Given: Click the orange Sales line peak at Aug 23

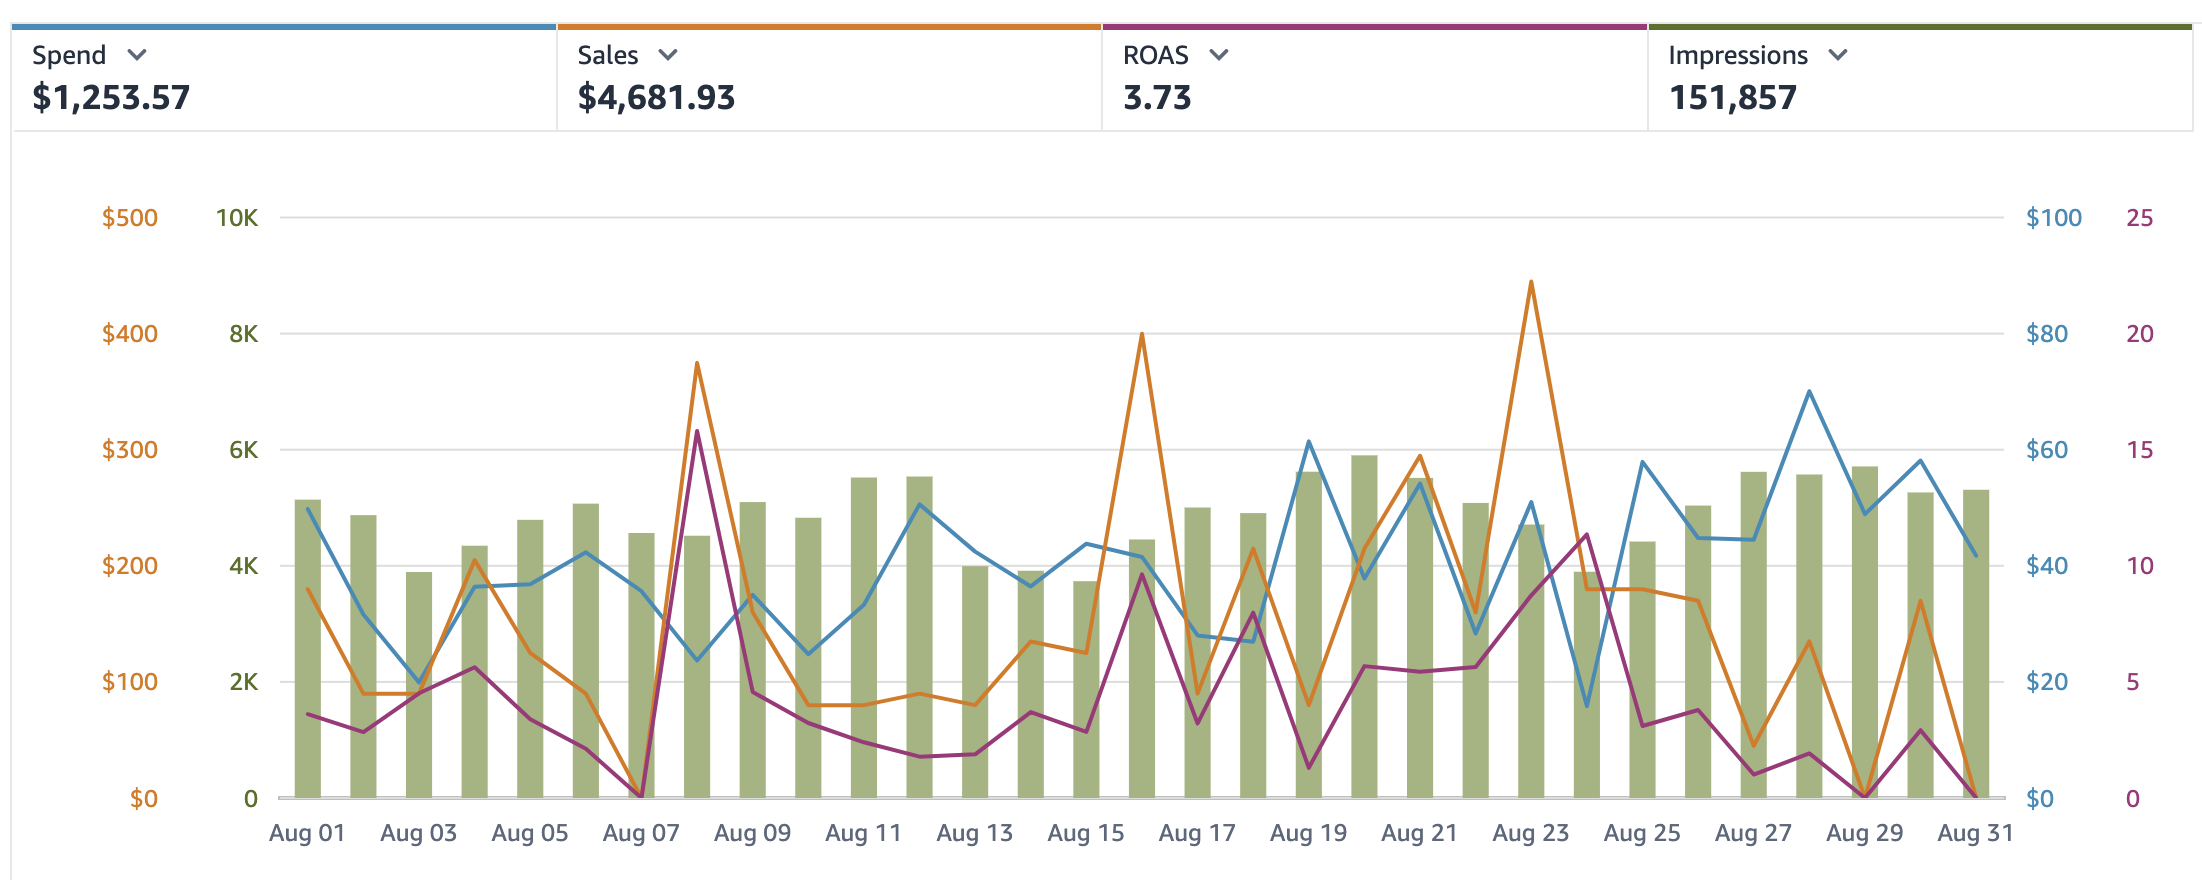Looking at the screenshot, I should pos(1531,283).
